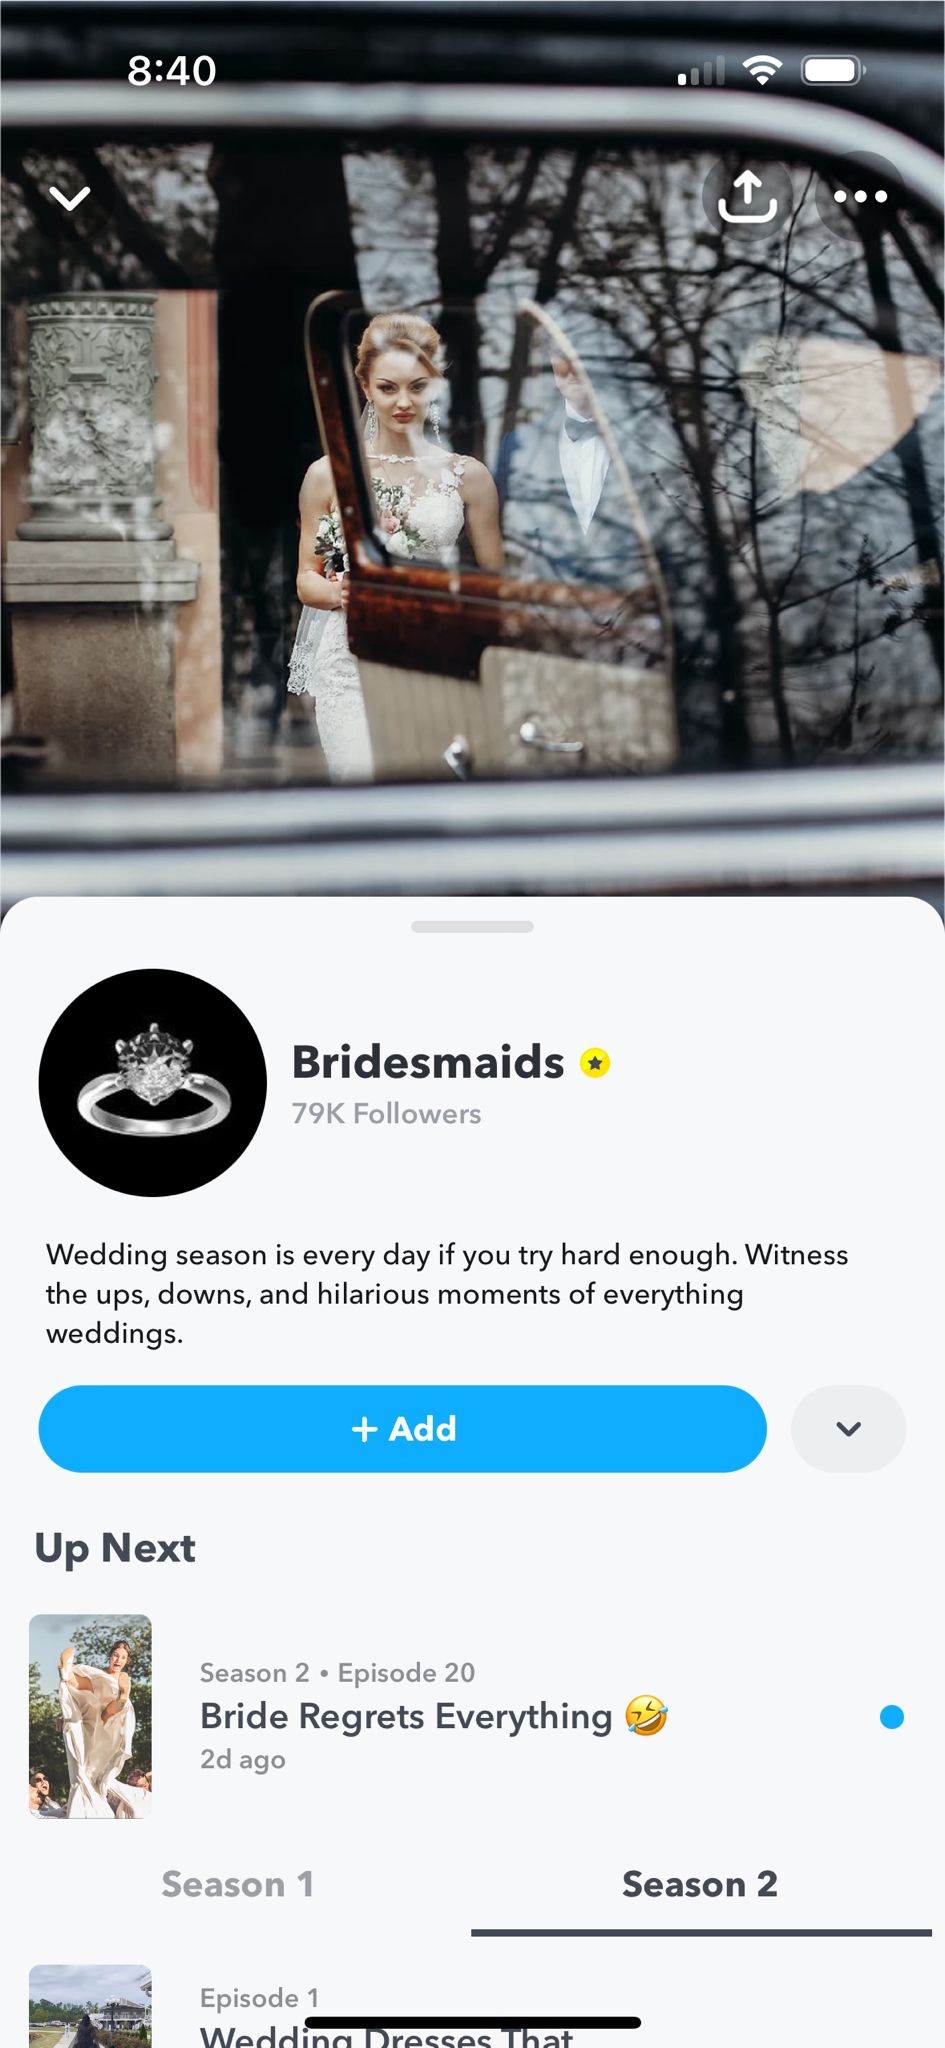Expand options chevron next to Add

(x=848, y=1428)
